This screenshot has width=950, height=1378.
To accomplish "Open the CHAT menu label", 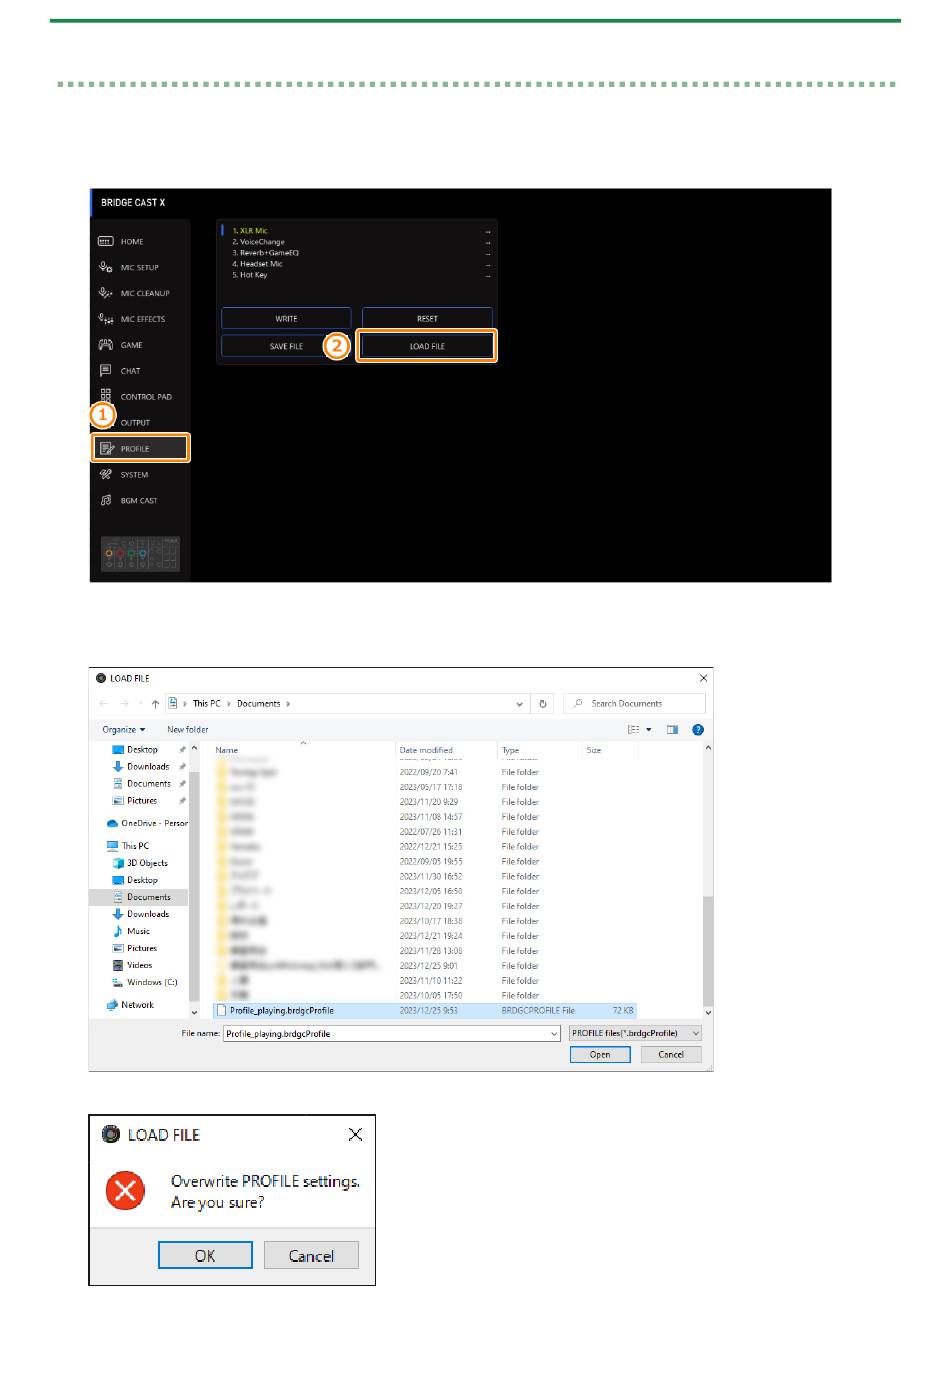I will coord(130,371).
